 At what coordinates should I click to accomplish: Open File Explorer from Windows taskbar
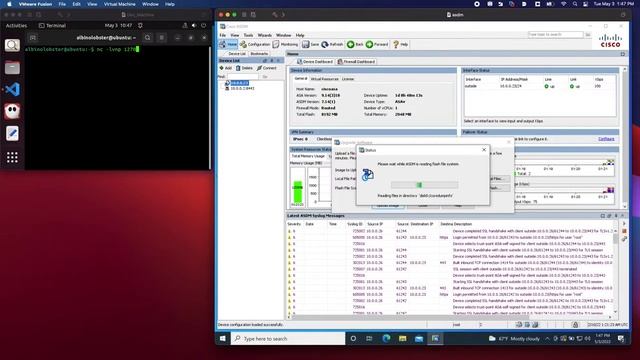click(402, 338)
